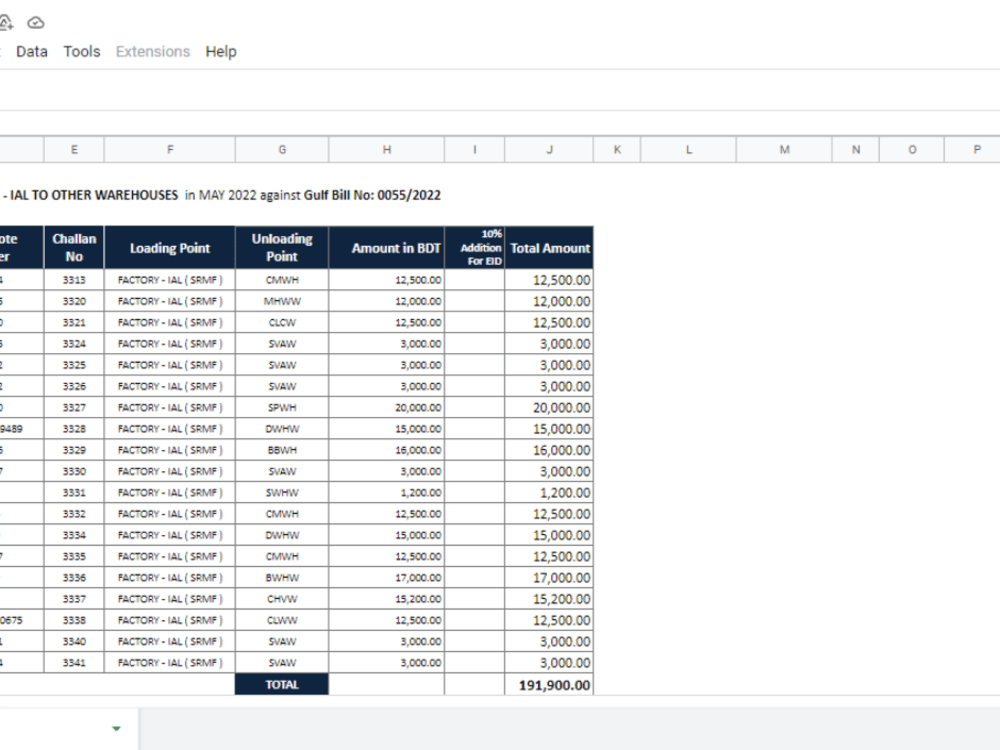Click Loading Point cell in challan 3336 row
The width and height of the screenshot is (1000, 750).
tap(170, 578)
